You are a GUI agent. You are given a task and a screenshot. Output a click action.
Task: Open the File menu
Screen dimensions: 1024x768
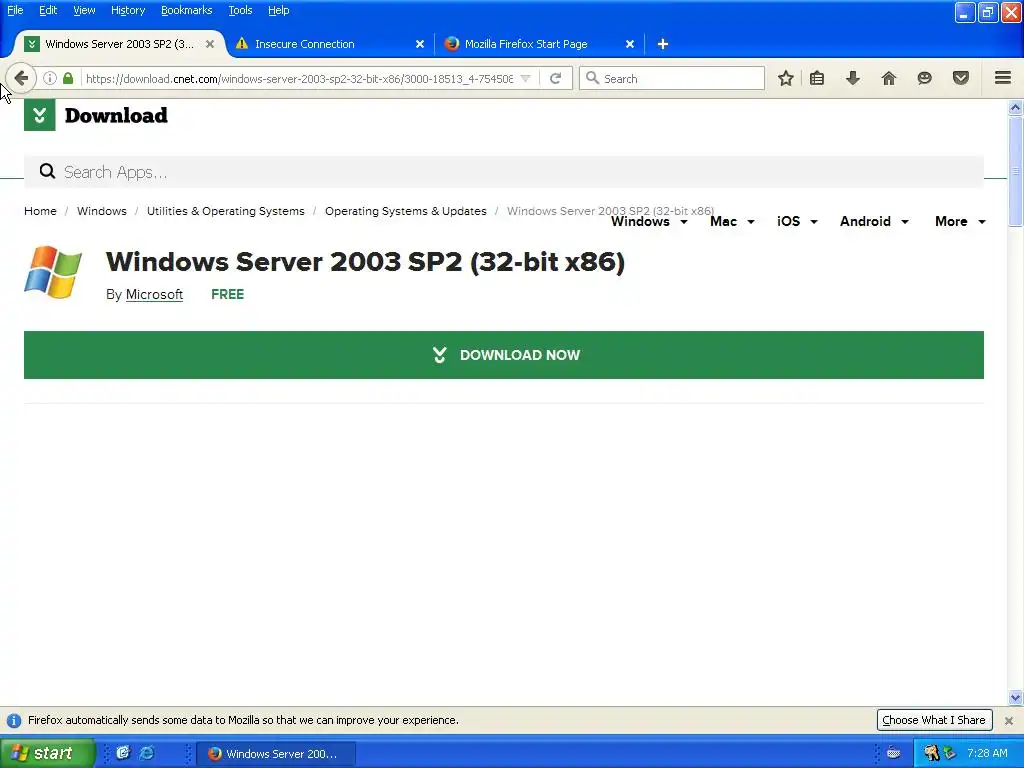click(x=15, y=10)
